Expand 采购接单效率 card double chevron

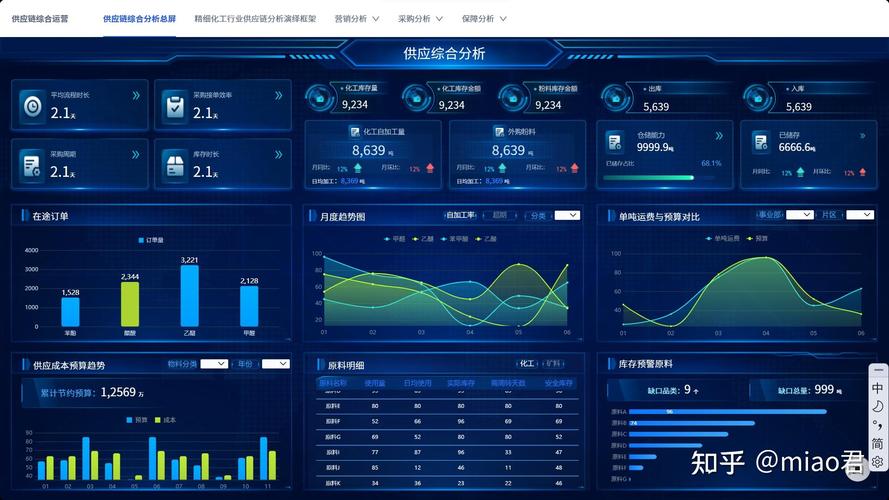pyautogui.click(x=278, y=96)
